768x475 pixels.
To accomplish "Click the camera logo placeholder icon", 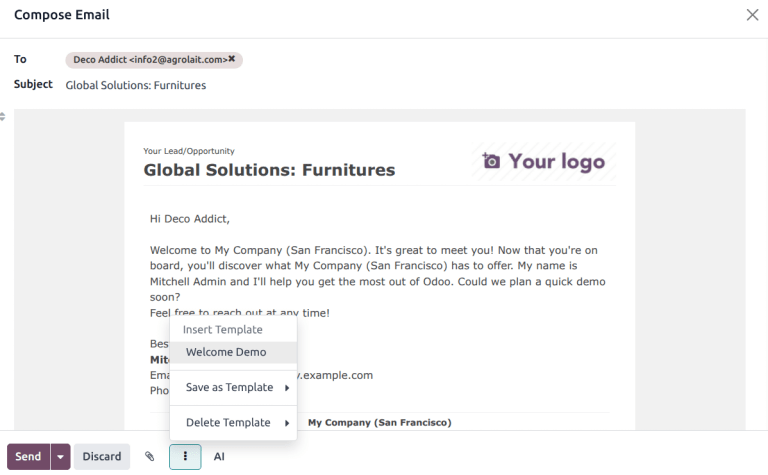I will 491,161.
